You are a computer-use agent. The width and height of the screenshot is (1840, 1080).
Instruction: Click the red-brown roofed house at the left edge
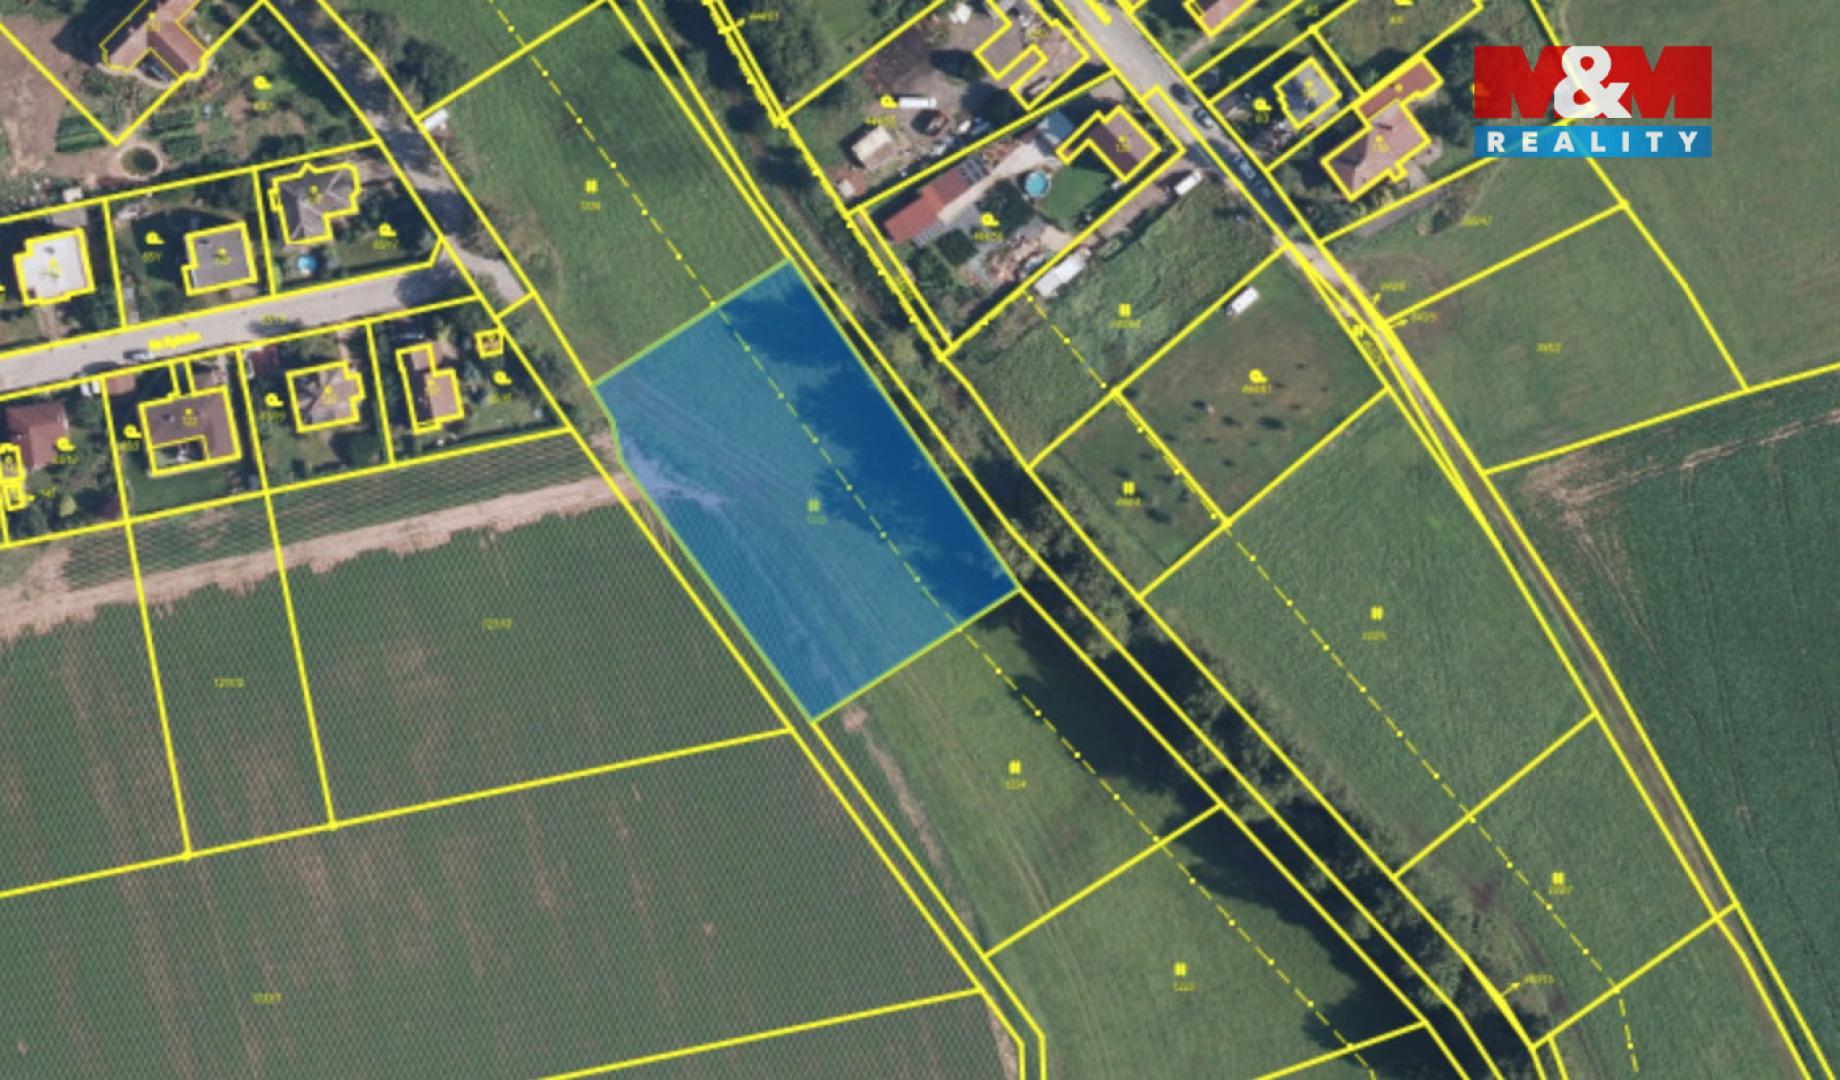tap(35, 432)
